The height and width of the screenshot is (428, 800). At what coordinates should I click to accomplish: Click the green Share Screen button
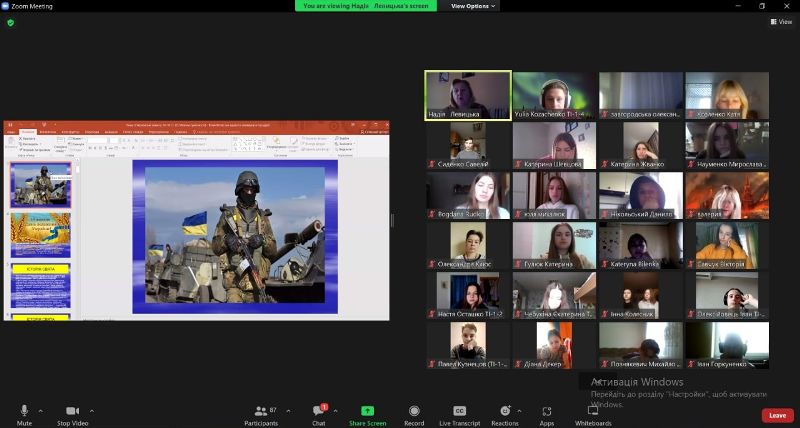[x=367, y=415]
